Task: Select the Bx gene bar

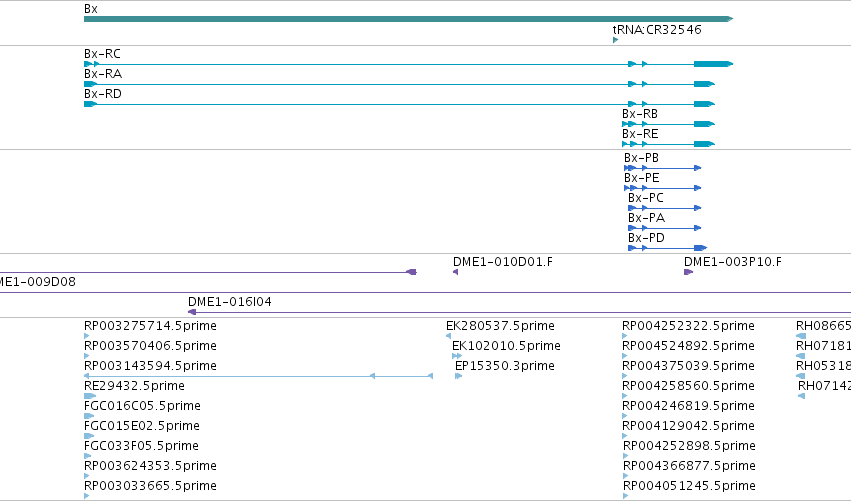Action: [x=408, y=19]
